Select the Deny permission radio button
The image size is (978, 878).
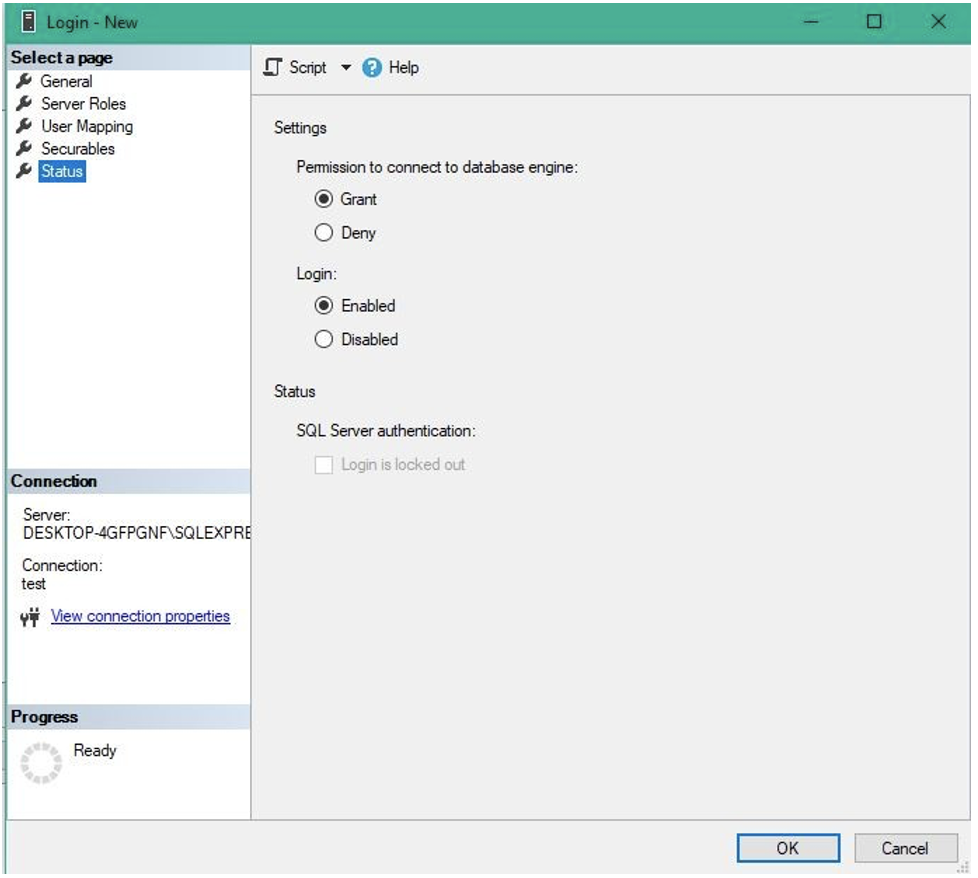tap(323, 233)
